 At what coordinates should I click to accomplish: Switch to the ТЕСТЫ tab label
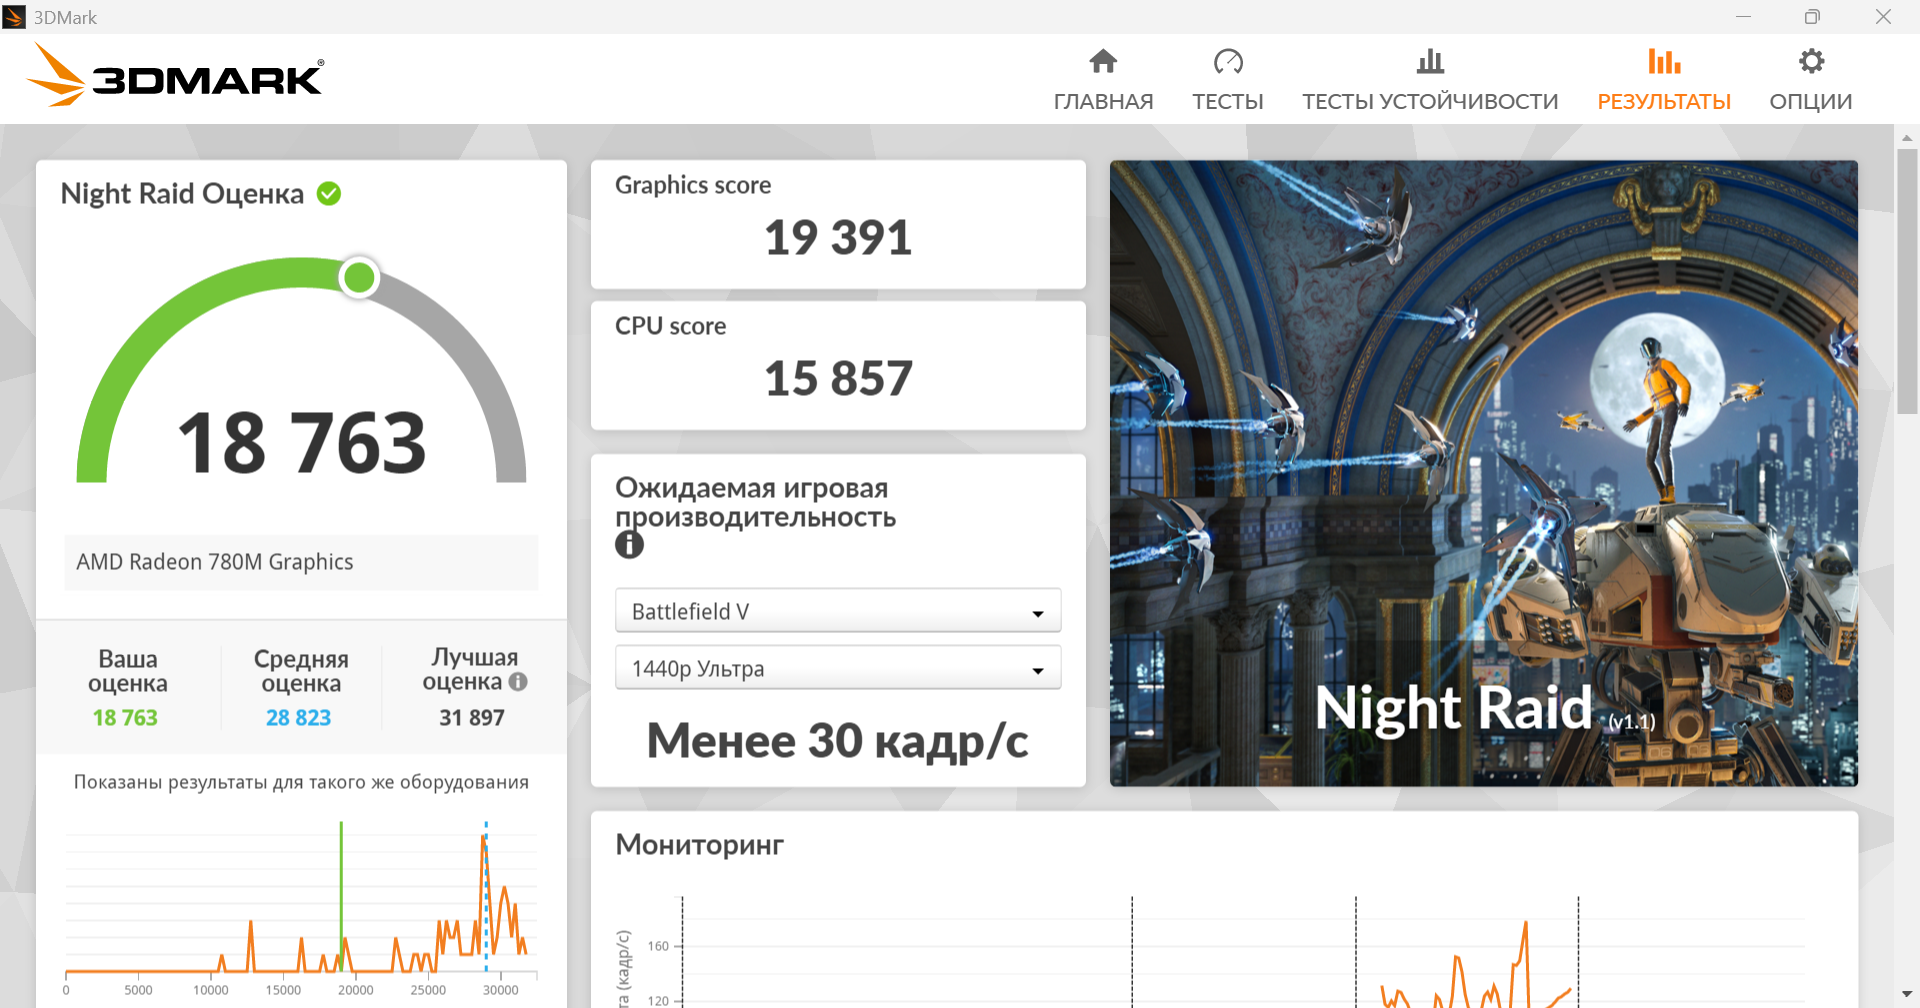(1228, 102)
